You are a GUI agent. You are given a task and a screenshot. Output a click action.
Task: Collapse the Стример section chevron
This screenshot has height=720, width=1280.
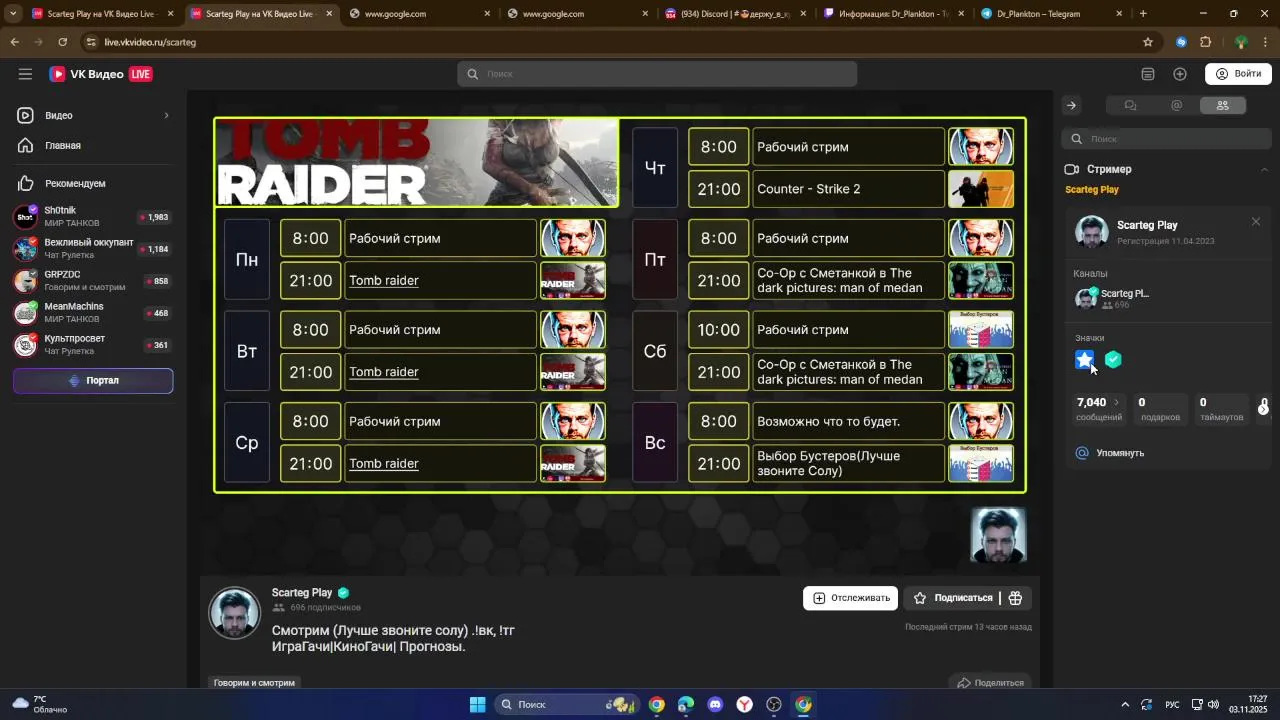click(x=1263, y=170)
